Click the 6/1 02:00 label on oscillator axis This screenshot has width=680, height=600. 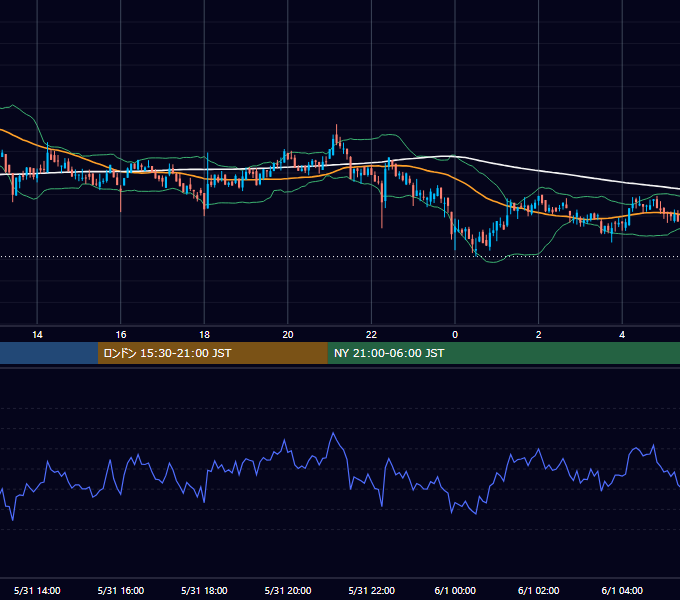point(539,590)
